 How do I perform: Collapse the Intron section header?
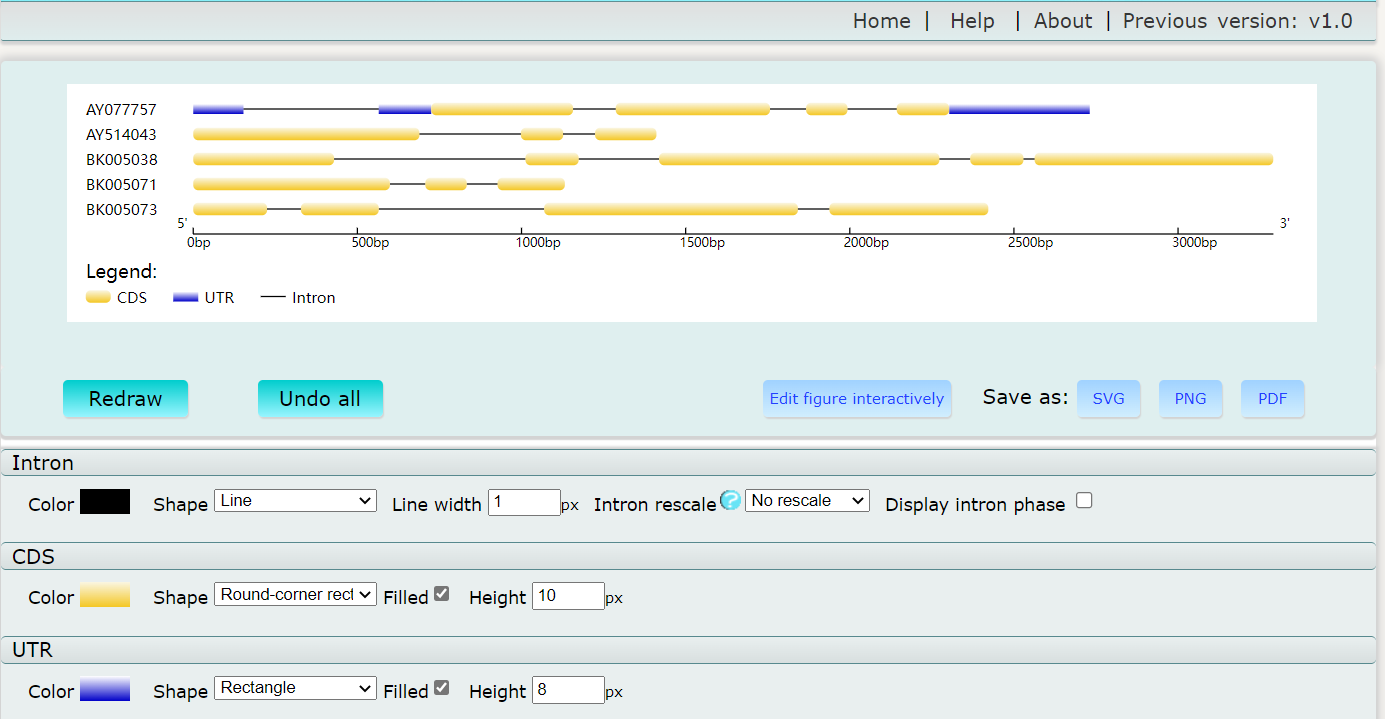688,463
